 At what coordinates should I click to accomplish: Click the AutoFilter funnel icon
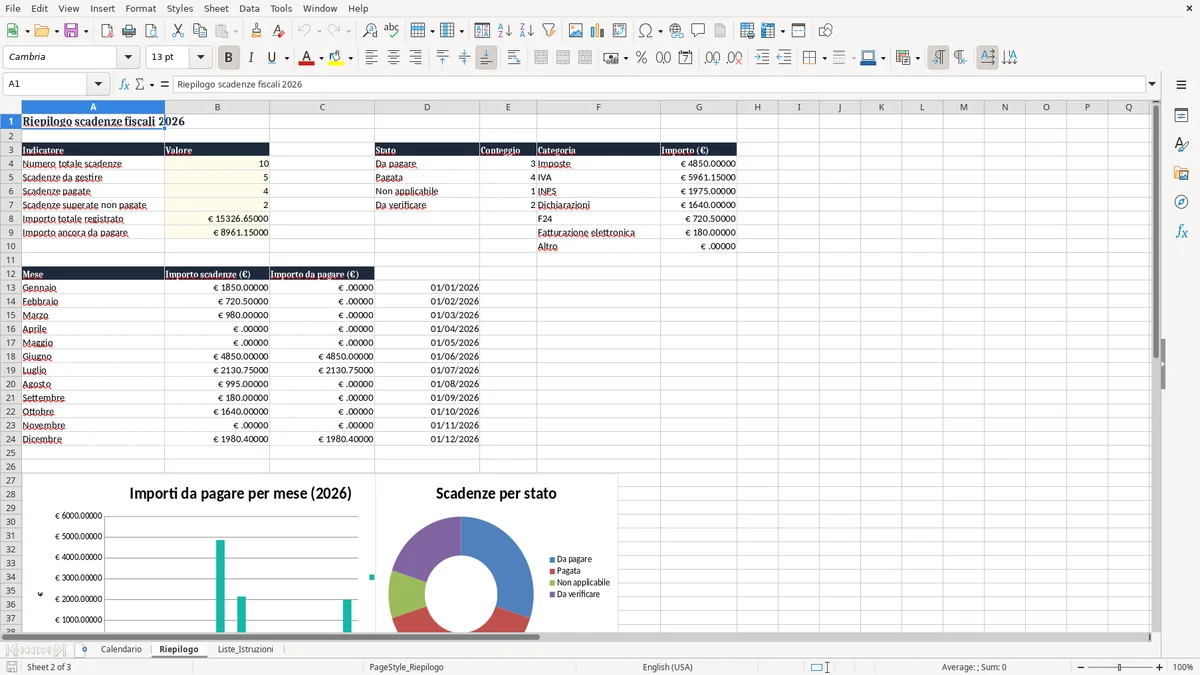tap(549, 31)
